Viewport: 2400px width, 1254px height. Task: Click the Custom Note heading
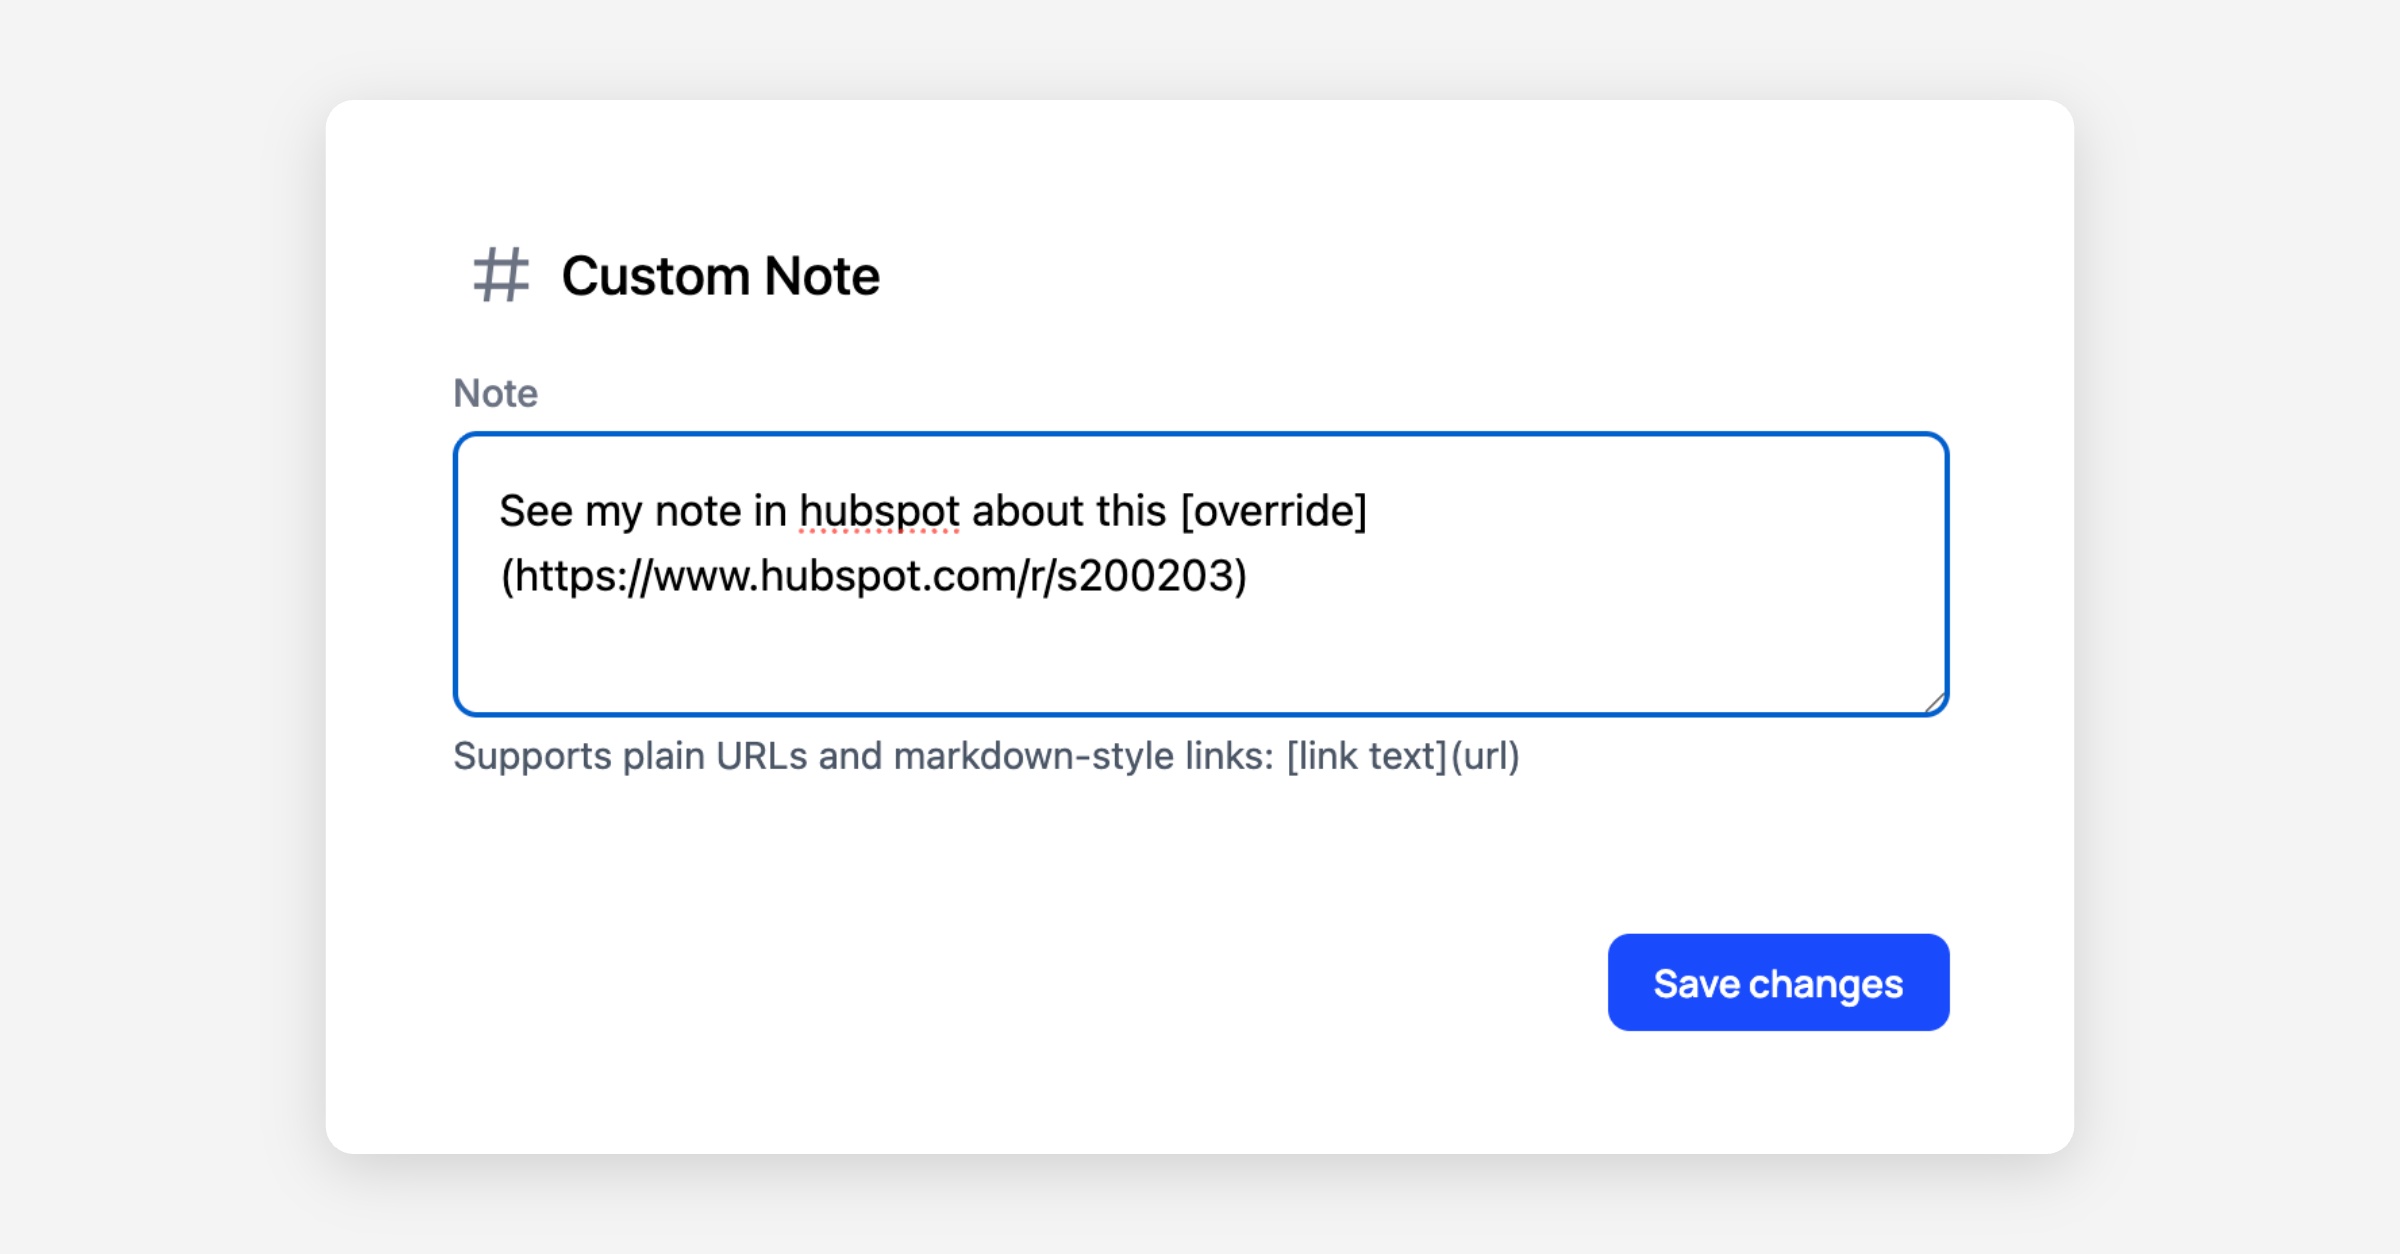coord(720,276)
